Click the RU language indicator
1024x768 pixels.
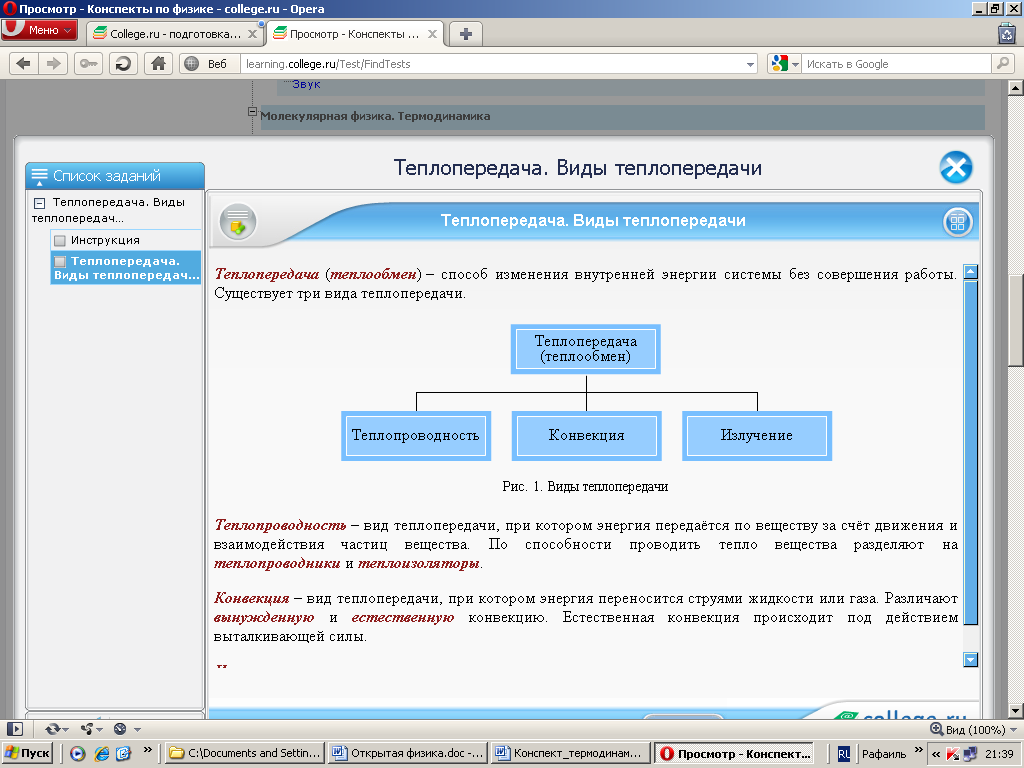pos(843,754)
